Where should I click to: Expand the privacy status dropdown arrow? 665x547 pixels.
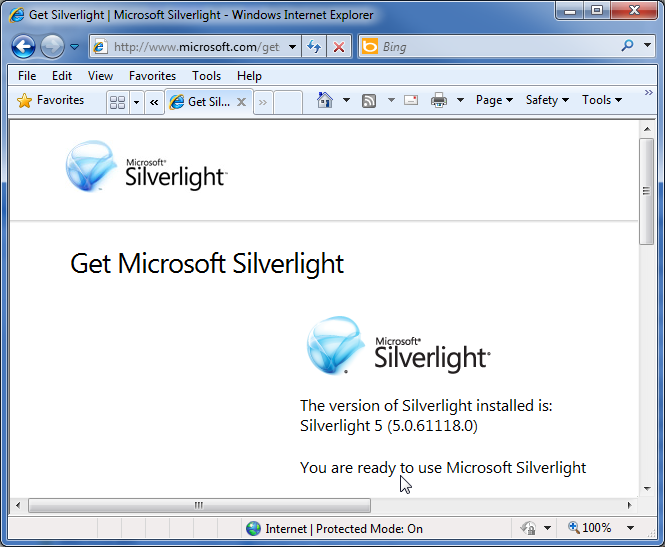(547, 528)
